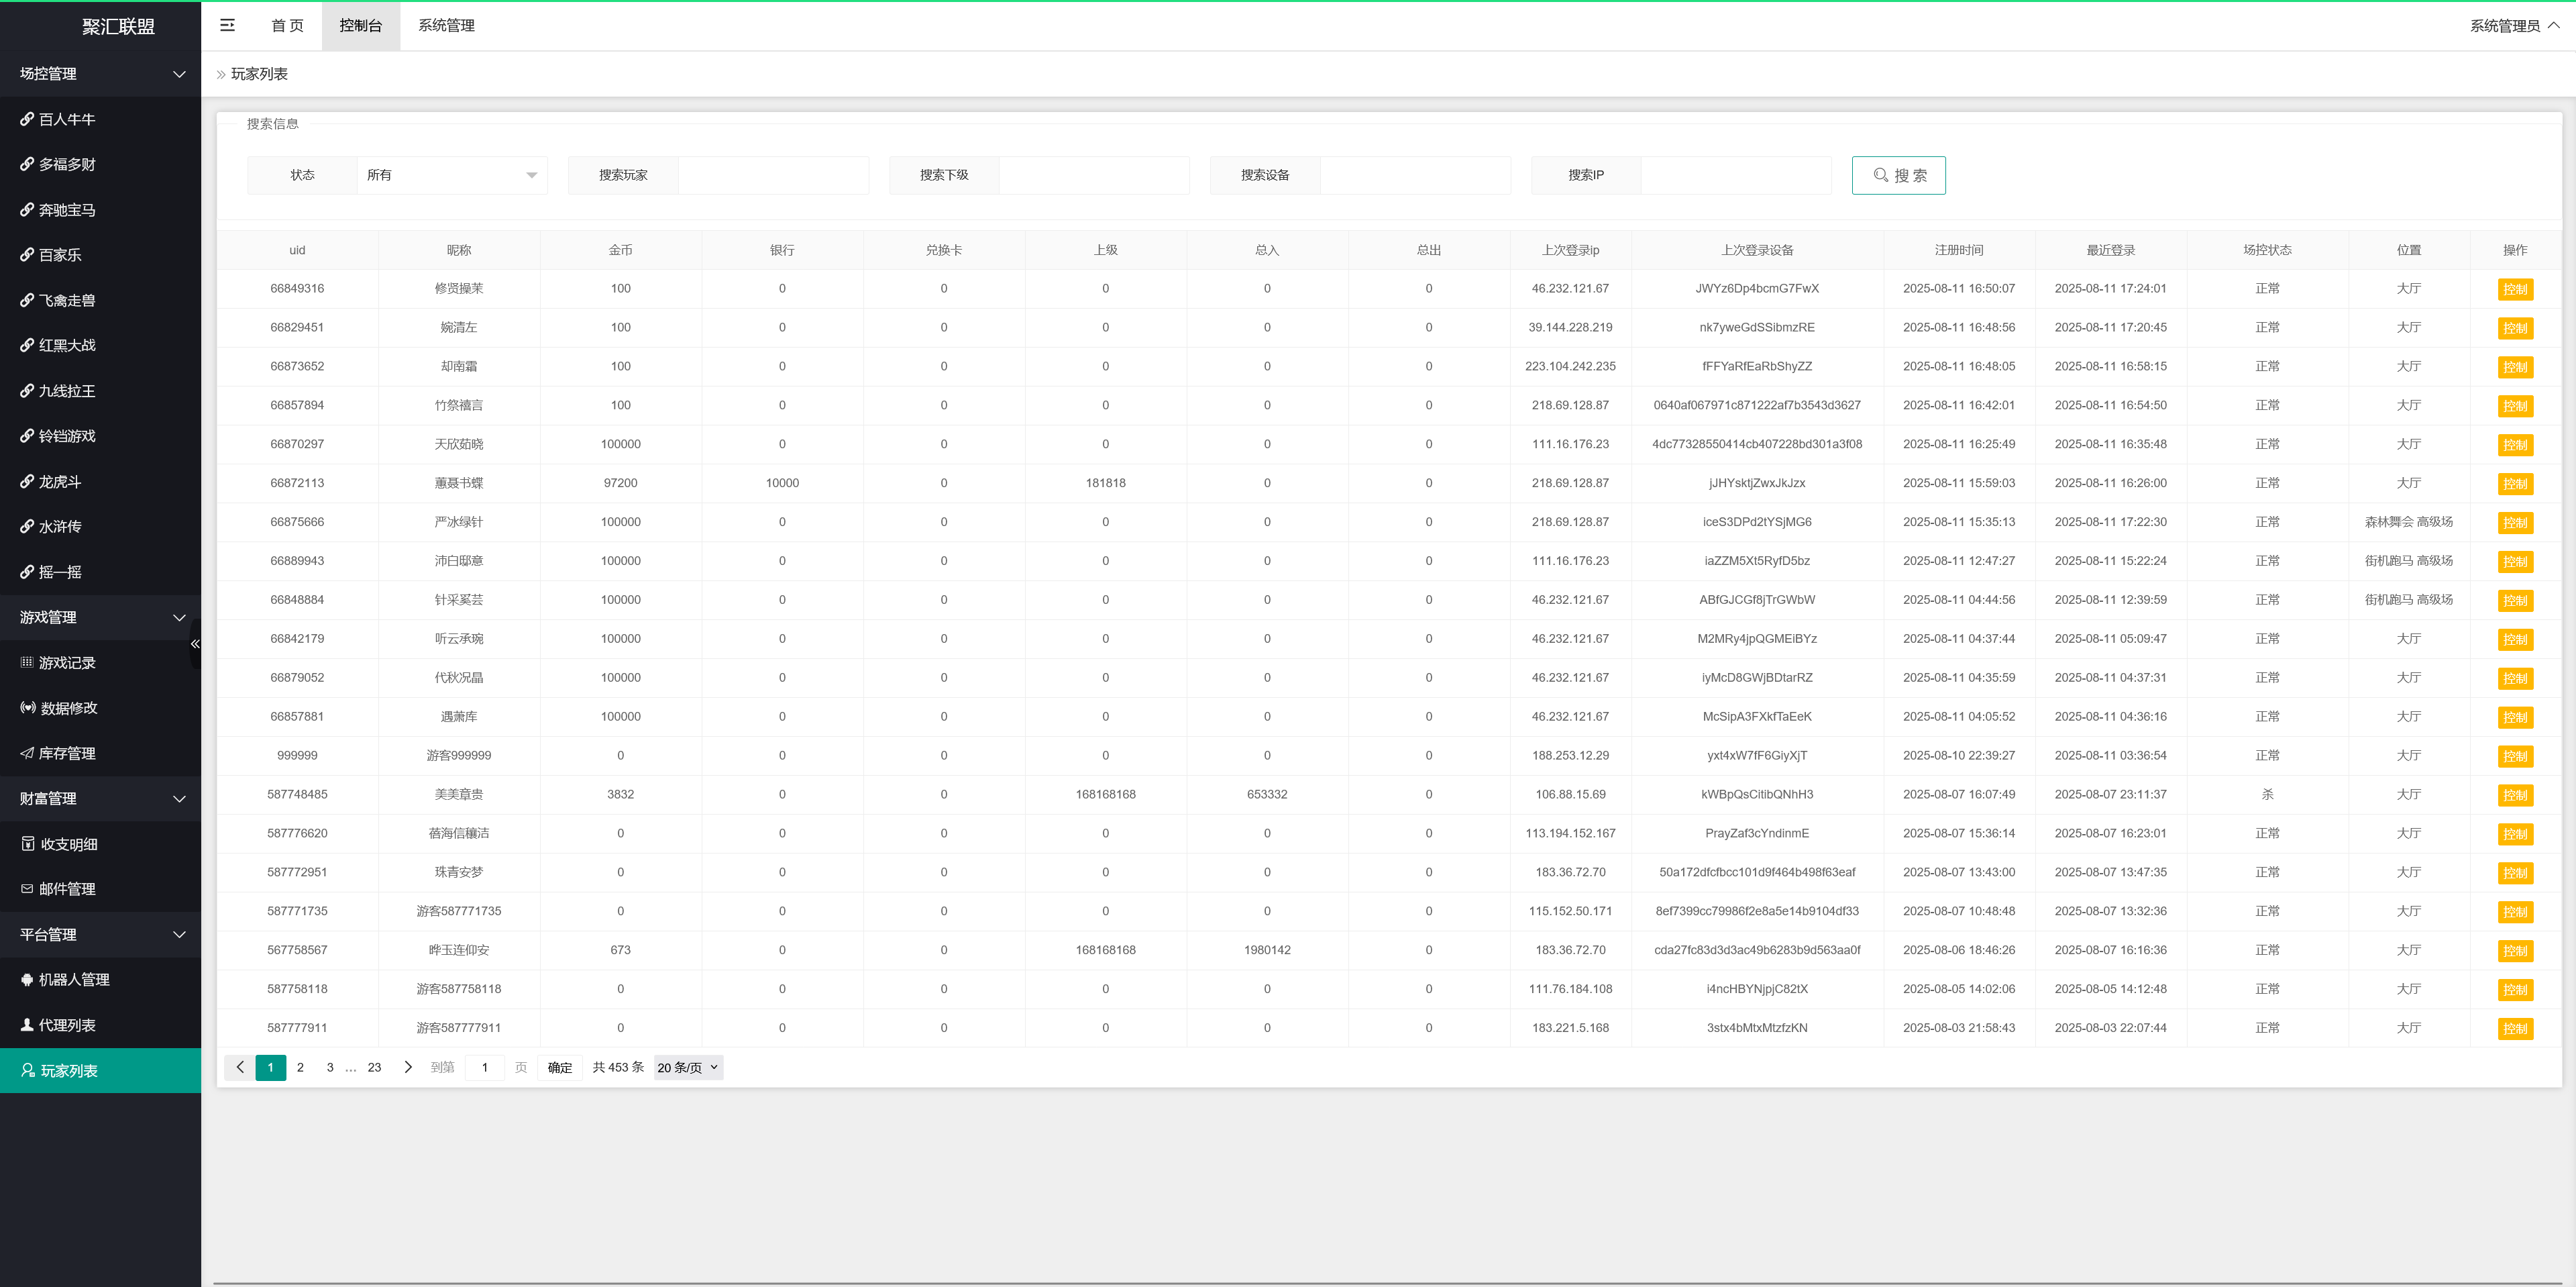Open 邮件管理 sidebar entry
The image size is (2576, 1287).
click(66, 889)
